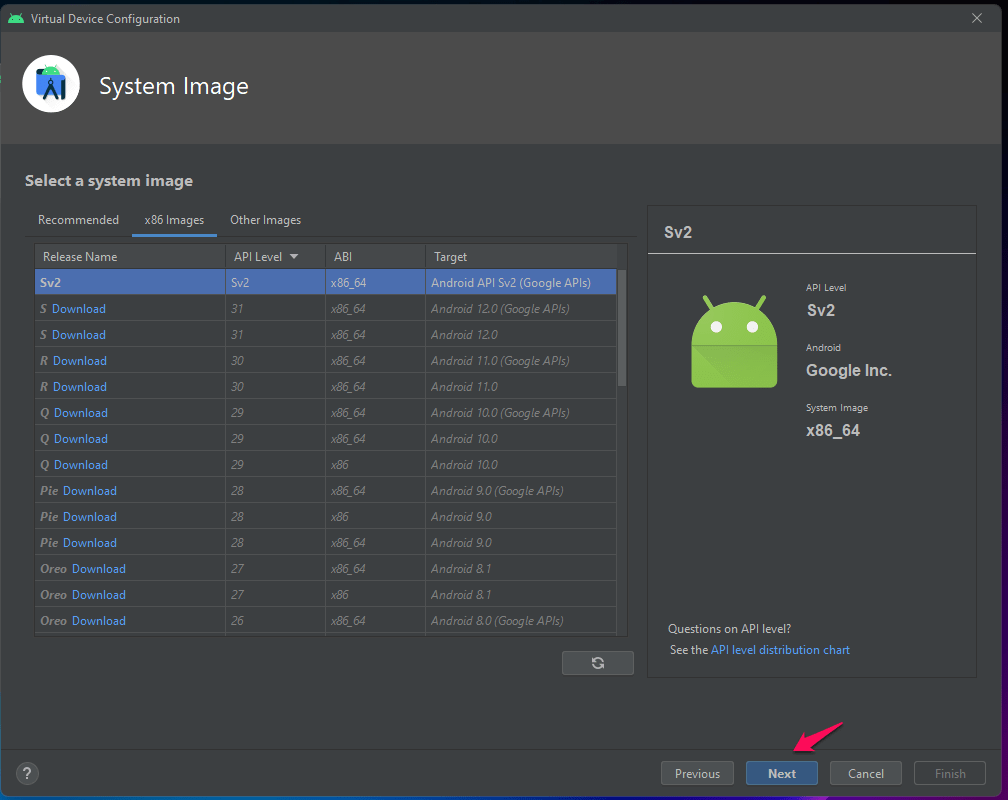The width and height of the screenshot is (1008, 800).
Task: Open the Other Images tab
Action: click(266, 220)
